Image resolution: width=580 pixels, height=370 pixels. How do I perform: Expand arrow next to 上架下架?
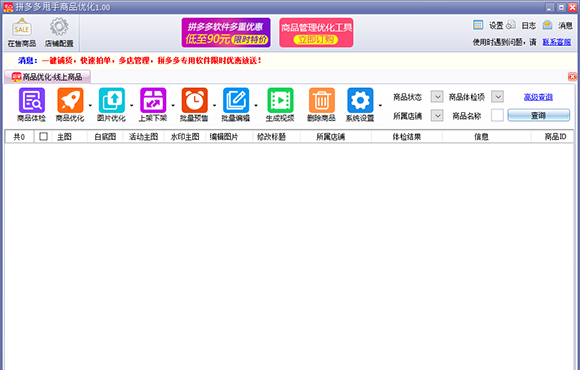point(173,105)
